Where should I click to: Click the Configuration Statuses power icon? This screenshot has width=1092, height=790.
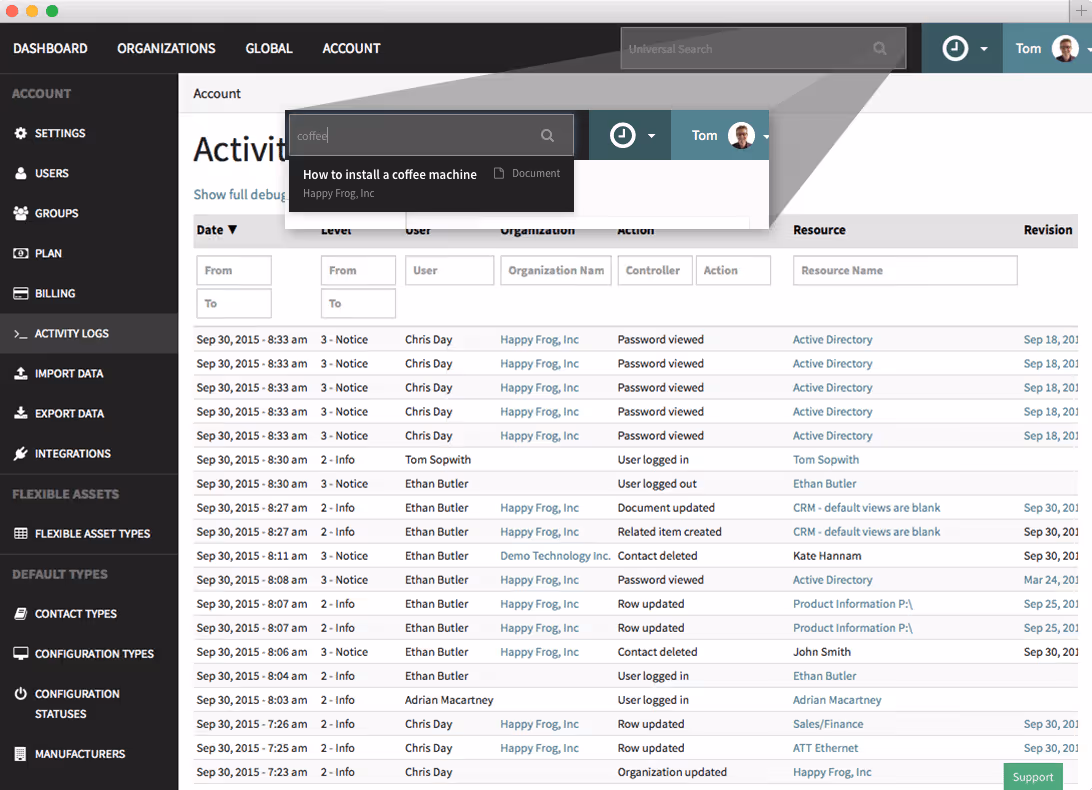tap(21, 694)
